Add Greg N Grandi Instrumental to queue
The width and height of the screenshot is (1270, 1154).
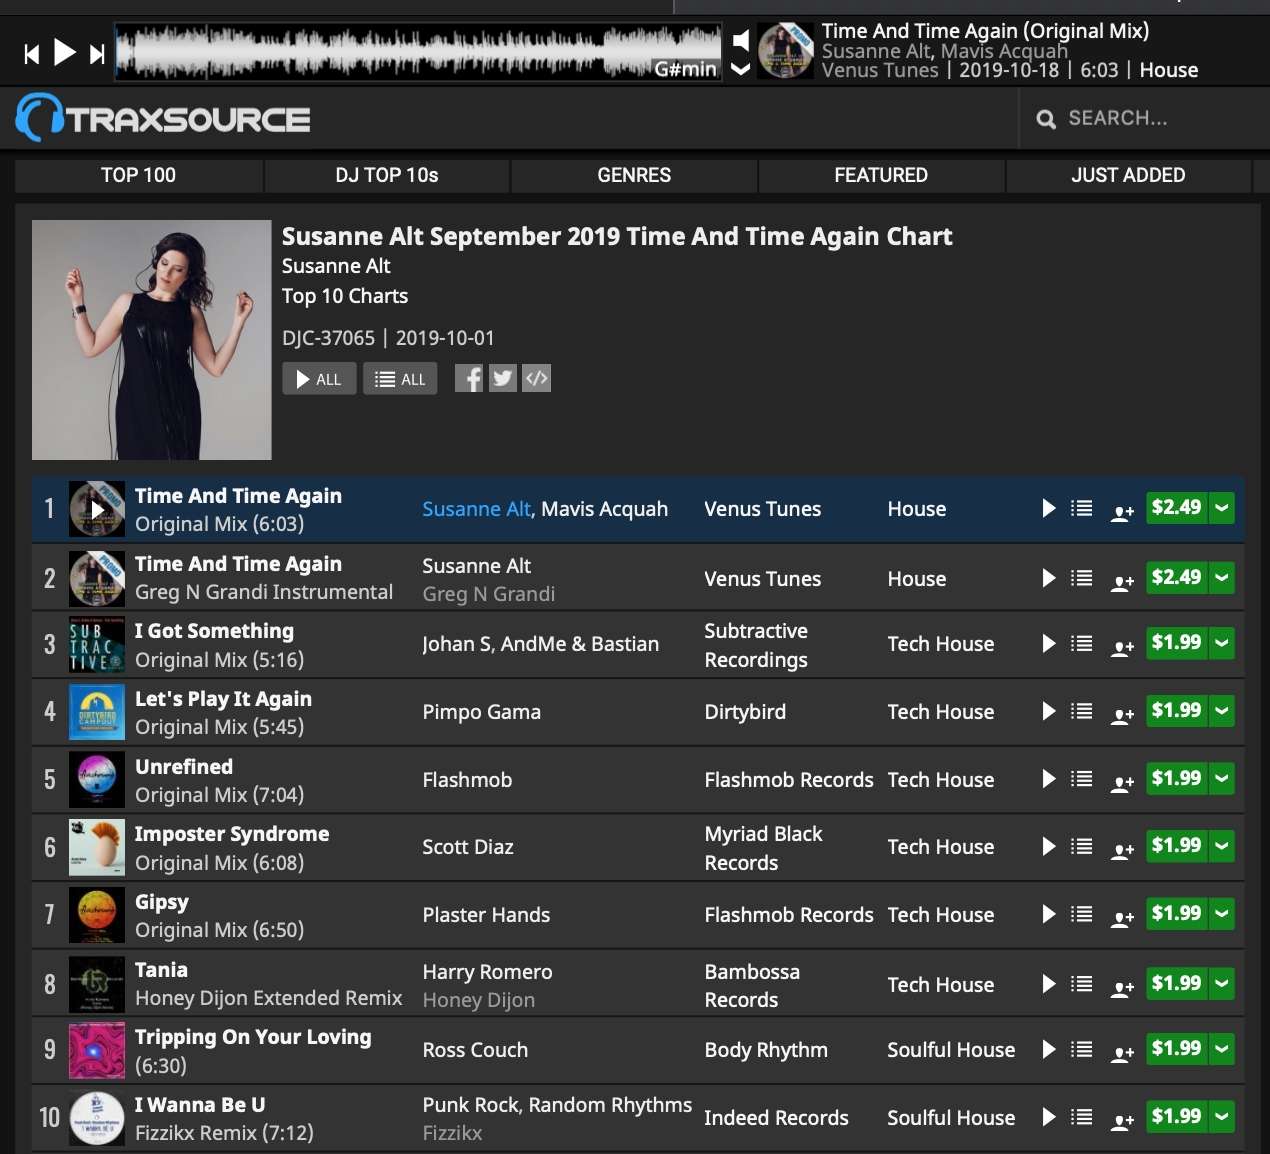point(1081,578)
